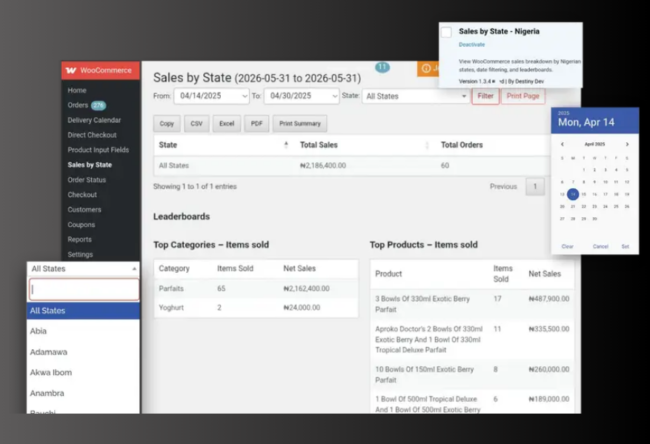The width and height of the screenshot is (650, 444).
Task: Open Order Status menu item
Action: (x=87, y=180)
